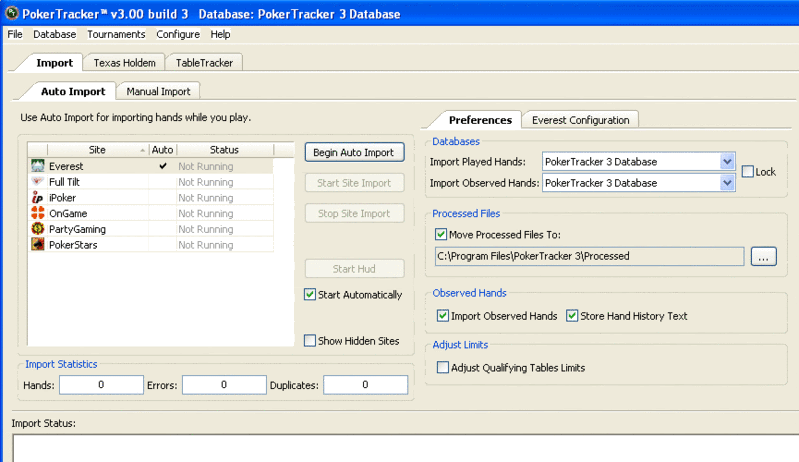Browse for processed files folder
This screenshot has height=462, width=799.
[x=763, y=257]
